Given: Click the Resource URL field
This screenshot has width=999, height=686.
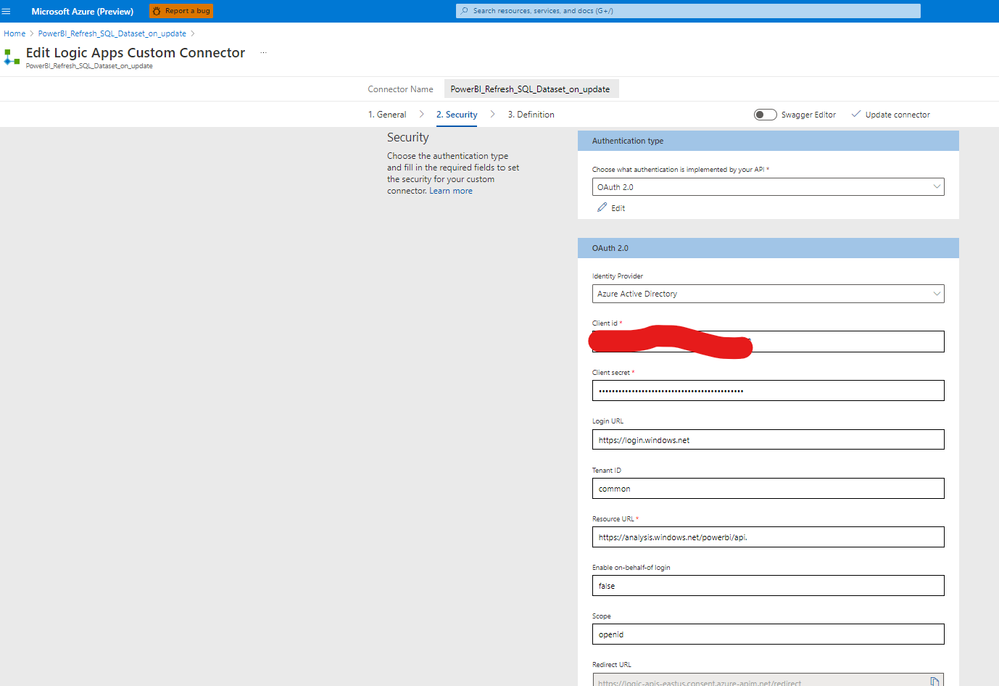Looking at the screenshot, I should click(x=768, y=537).
